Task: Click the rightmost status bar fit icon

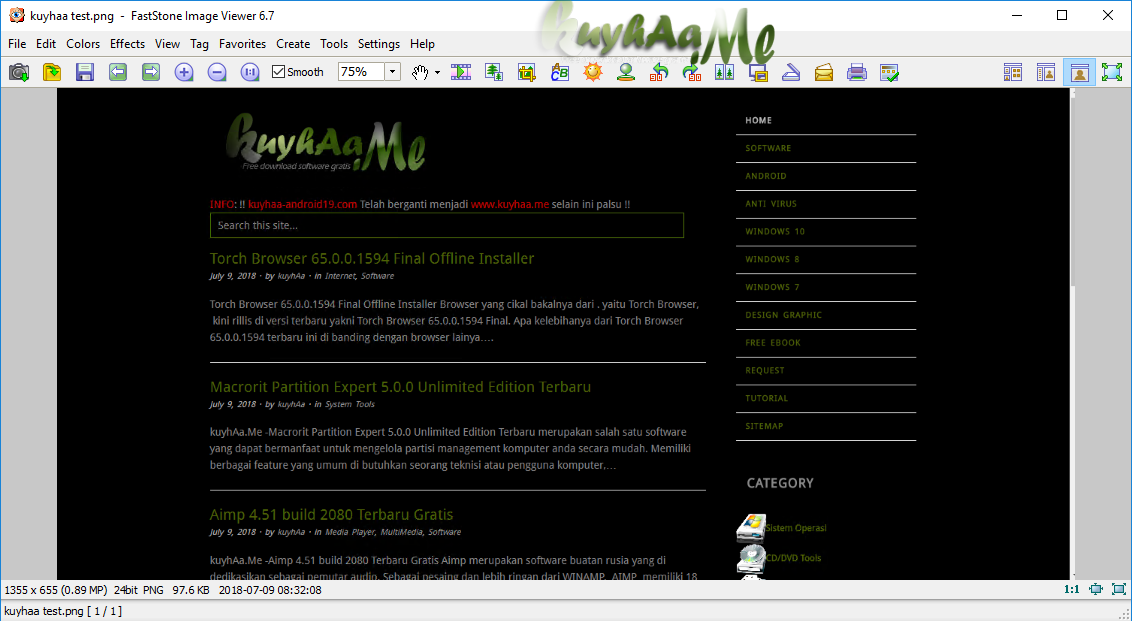Action: (1118, 589)
